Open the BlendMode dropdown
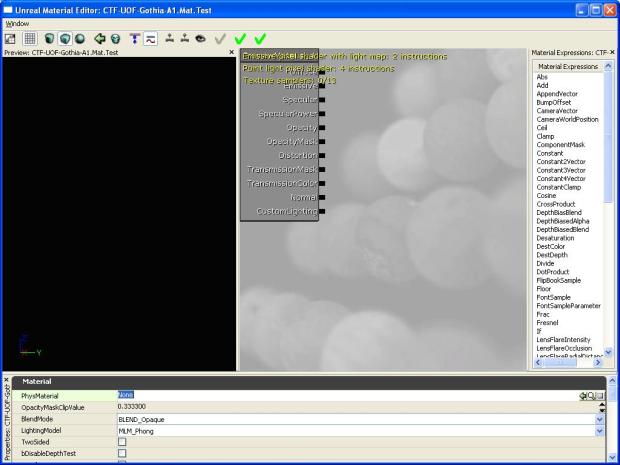Screen dimensions: 620x465 (x=600, y=419)
